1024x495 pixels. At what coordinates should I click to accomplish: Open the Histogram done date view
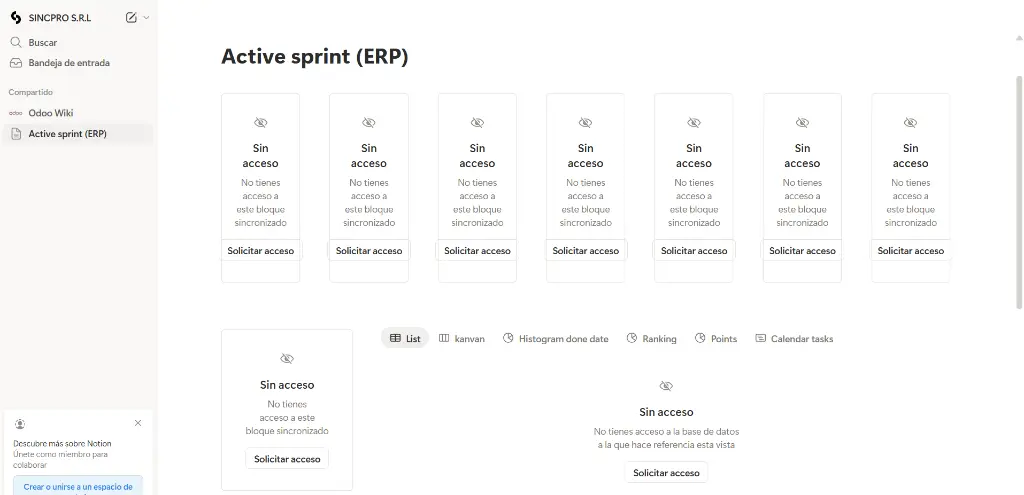555,338
